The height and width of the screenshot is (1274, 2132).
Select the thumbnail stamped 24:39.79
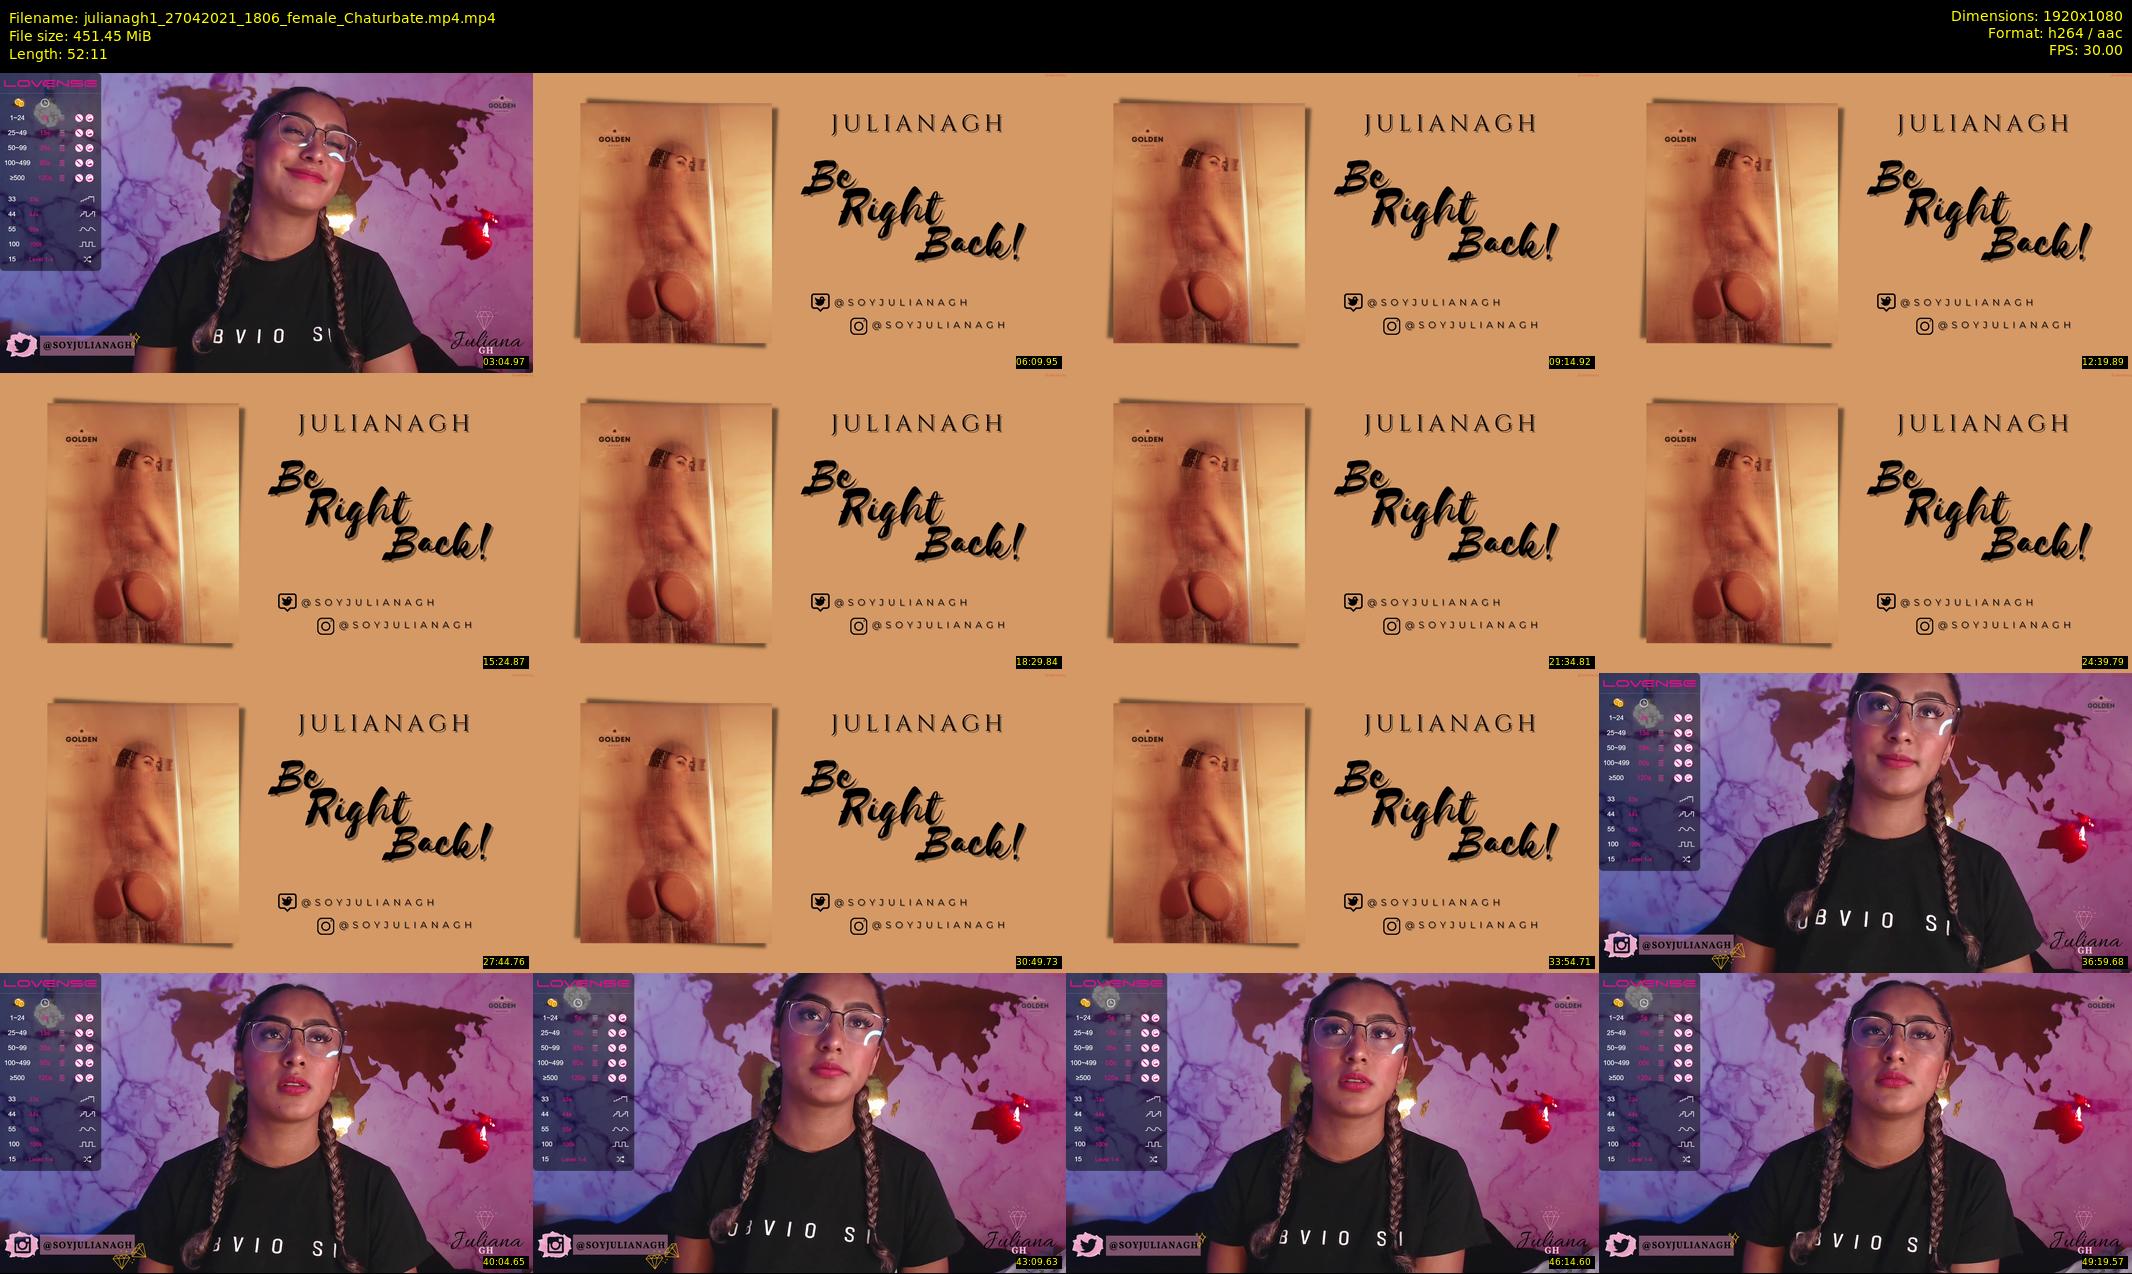coord(1865,522)
